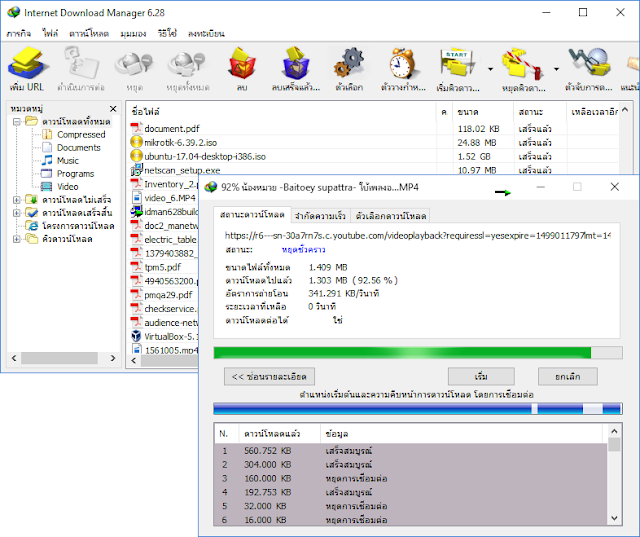Image resolution: width=640 pixels, height=537 pixels.
Task: Click the Hide details button
Action: pos(269,376)
